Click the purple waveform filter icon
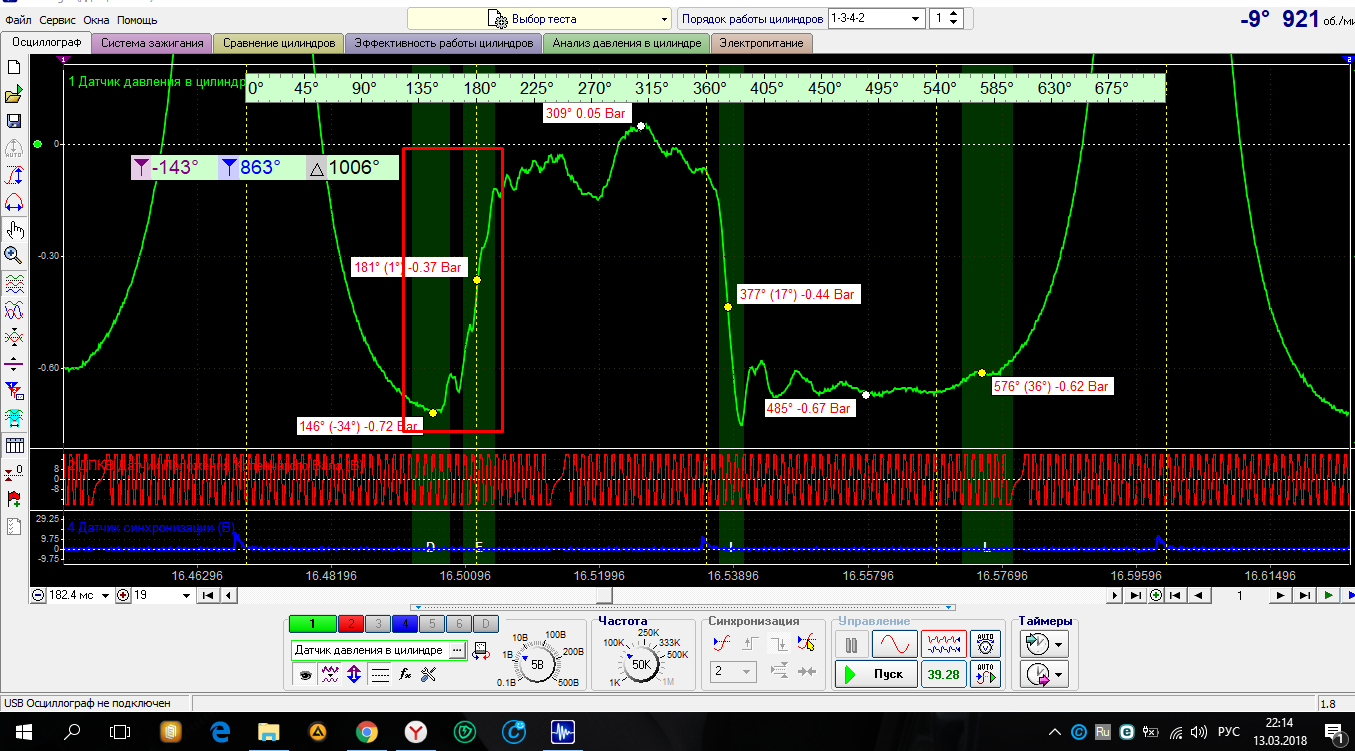 (329, 675)
